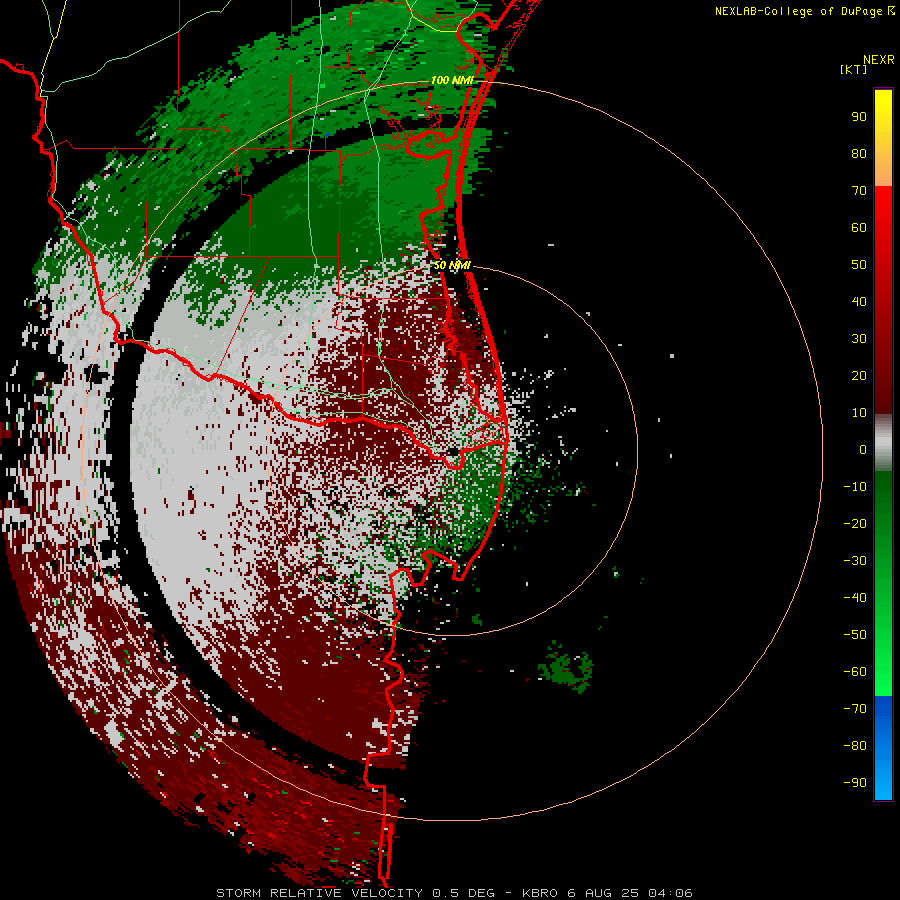
Task: Click the 30 value on velocity scale
Action: 859,339
